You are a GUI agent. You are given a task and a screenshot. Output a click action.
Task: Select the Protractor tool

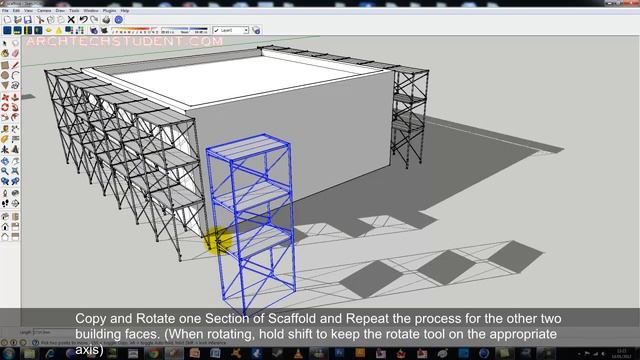coord(5,140)
